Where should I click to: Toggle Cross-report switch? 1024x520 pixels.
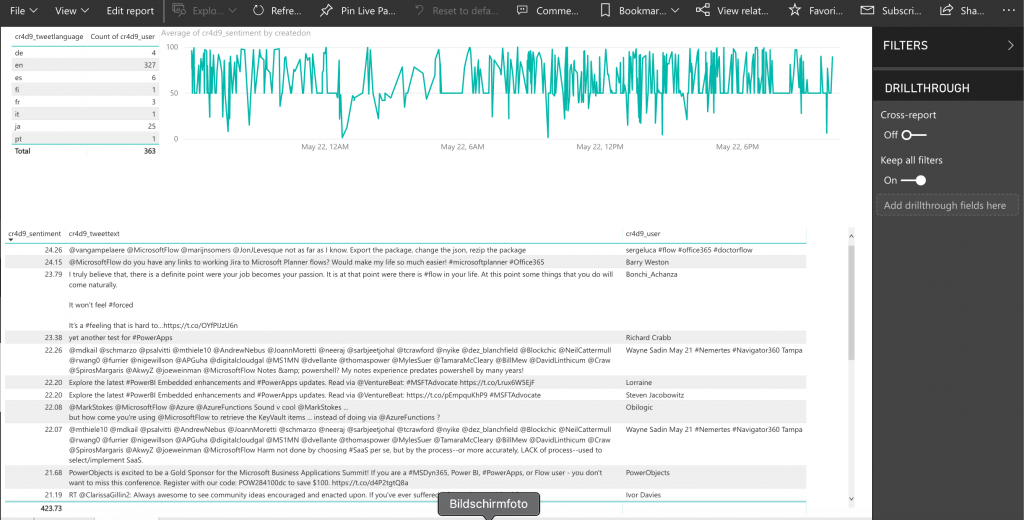[914, 135]
